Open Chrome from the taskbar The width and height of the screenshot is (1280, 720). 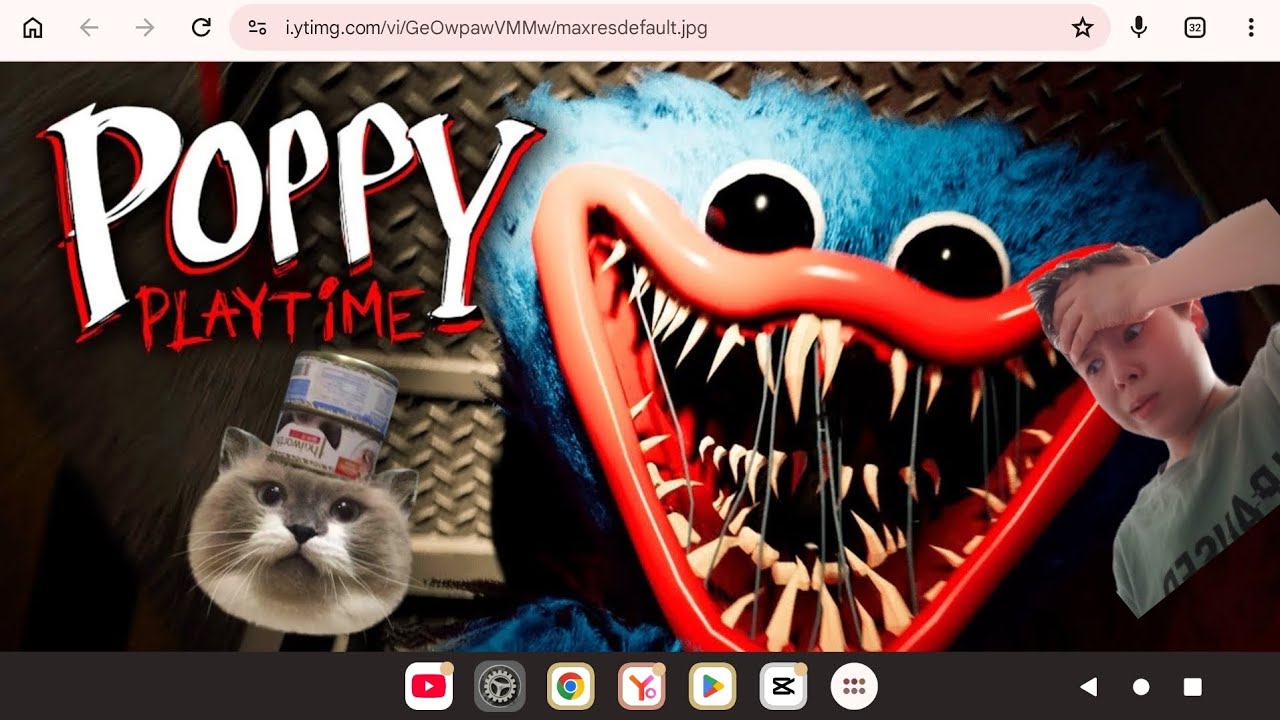click(571, 687)
